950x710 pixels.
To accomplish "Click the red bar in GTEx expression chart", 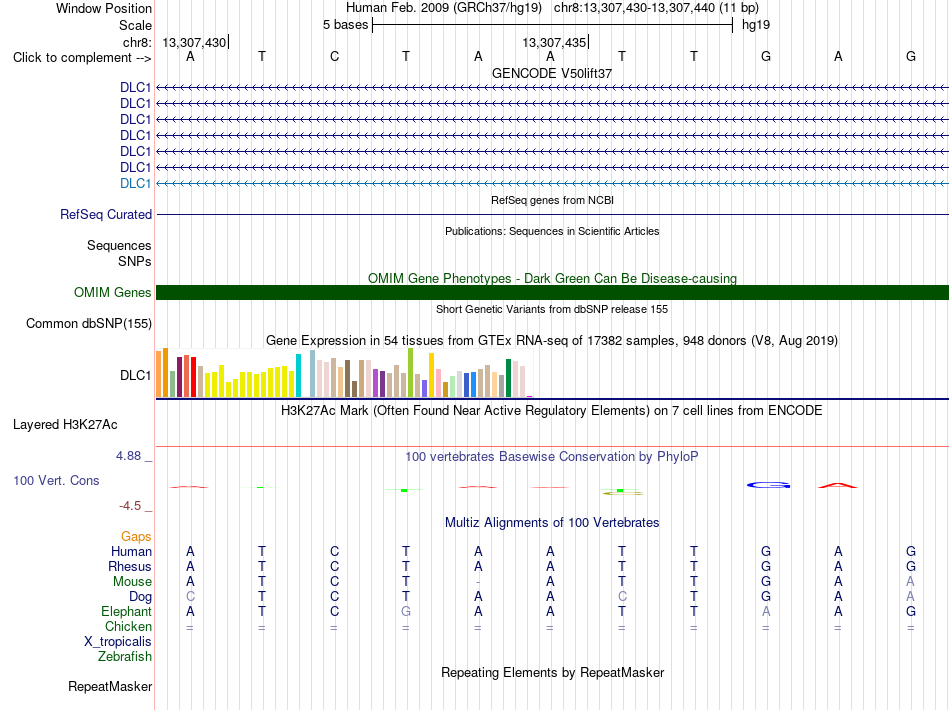I will pos(193,377).
